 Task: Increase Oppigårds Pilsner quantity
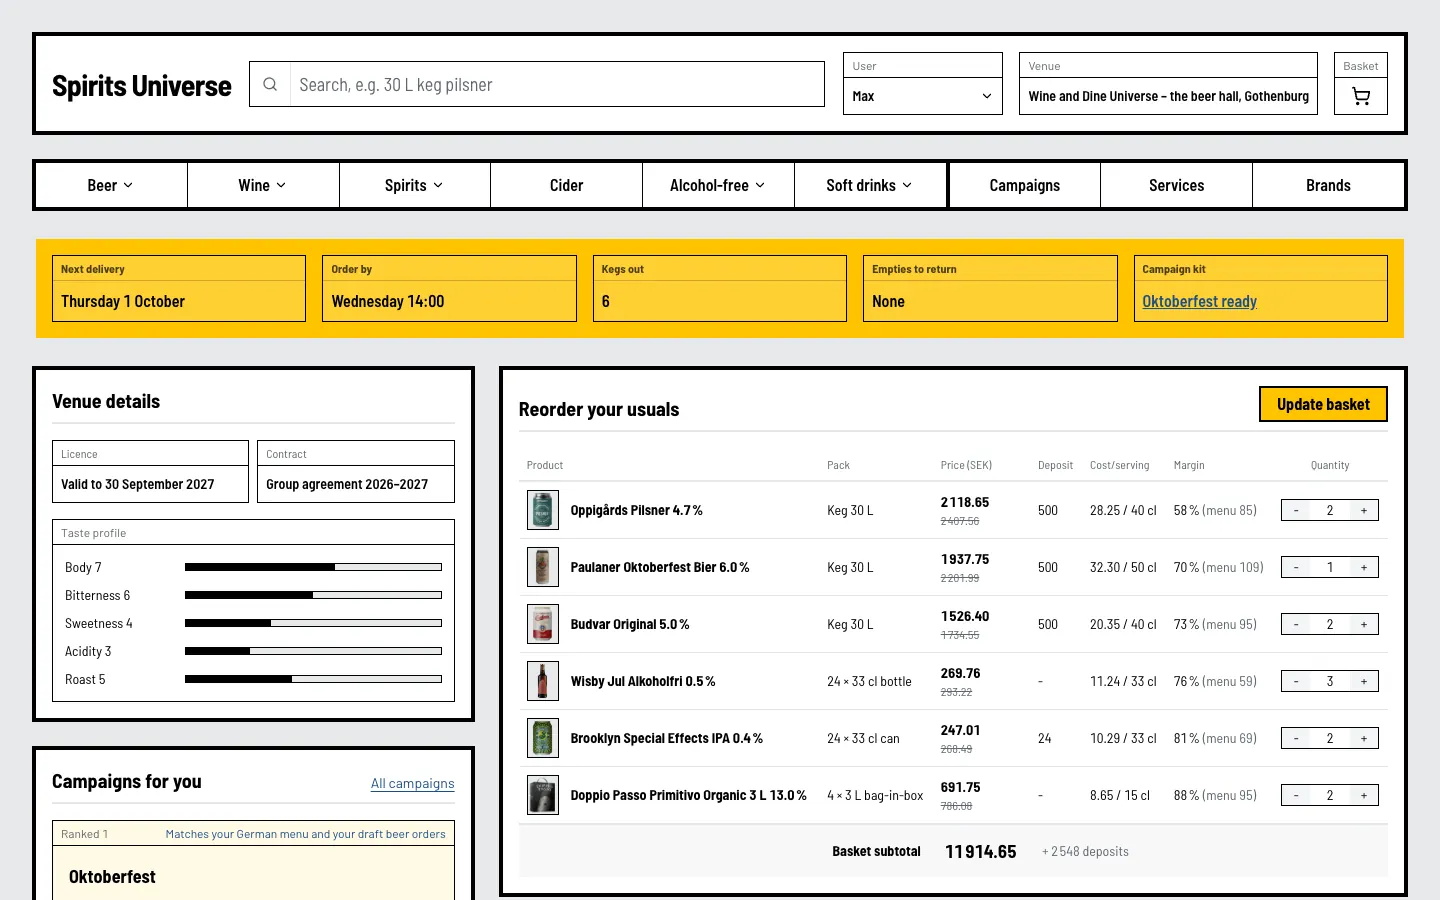pos(1364,510)
